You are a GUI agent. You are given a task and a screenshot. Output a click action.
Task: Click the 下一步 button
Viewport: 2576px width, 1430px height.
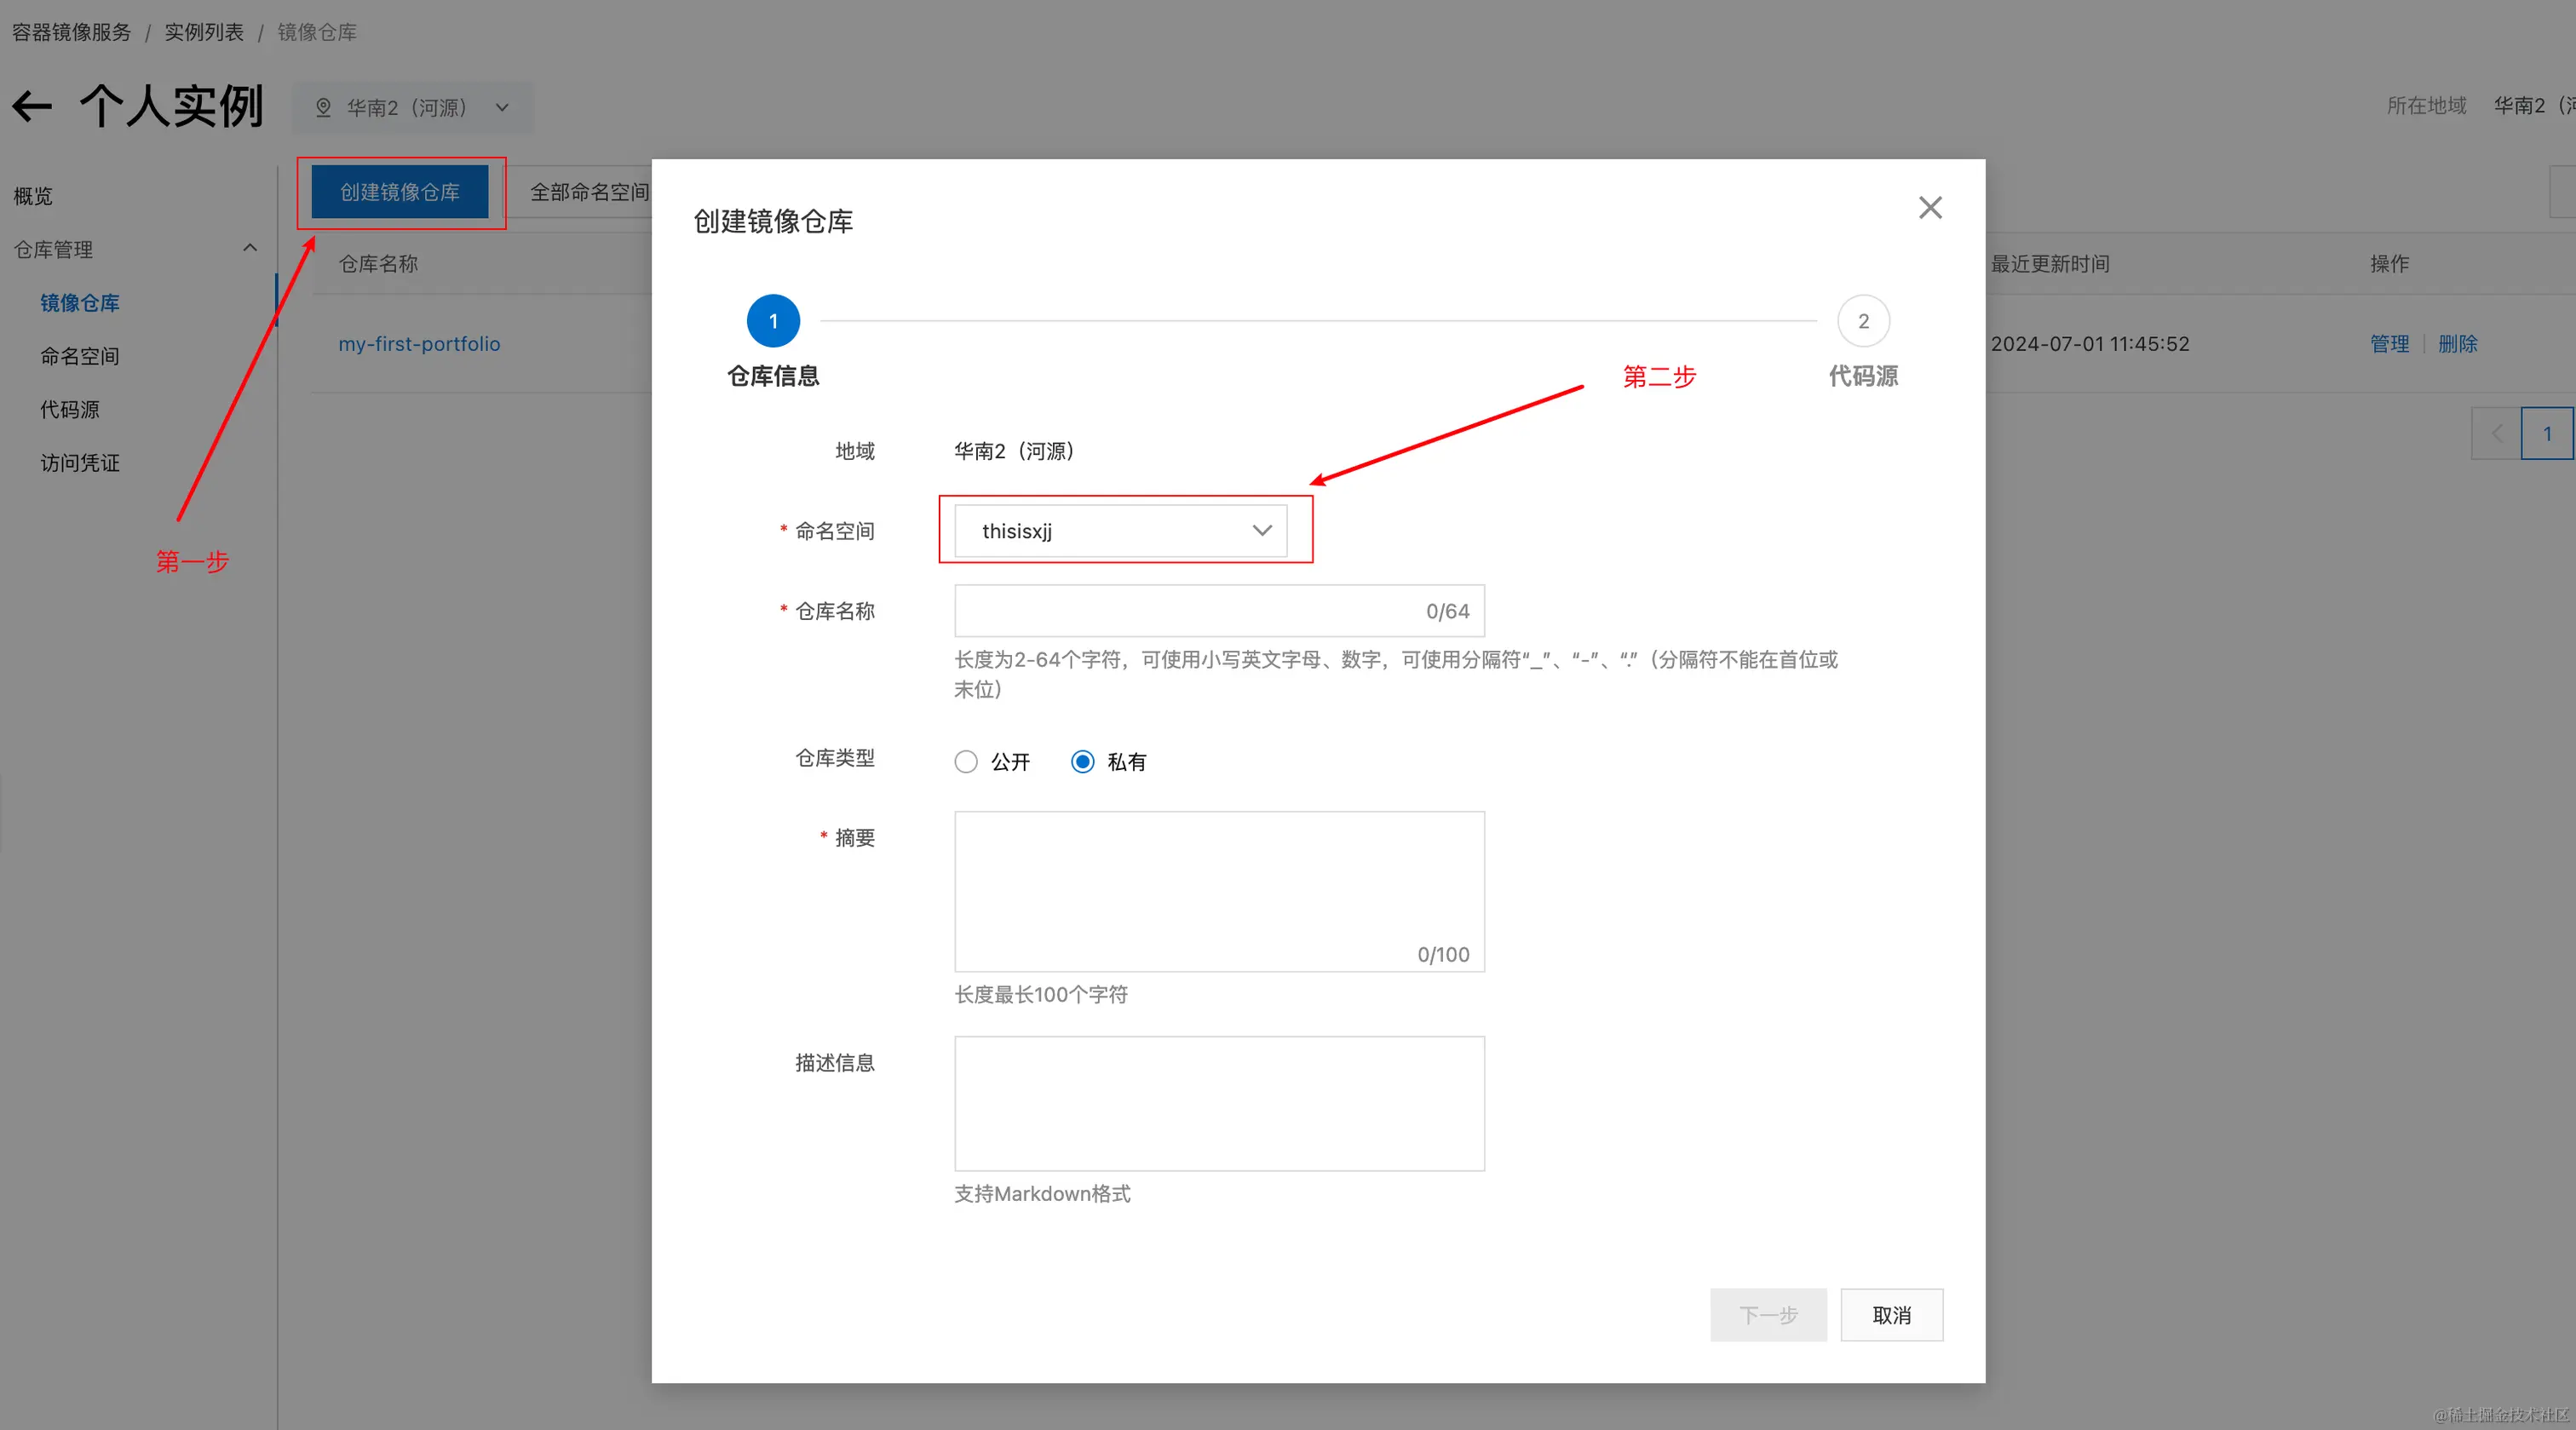(x=1768, y=1315)
